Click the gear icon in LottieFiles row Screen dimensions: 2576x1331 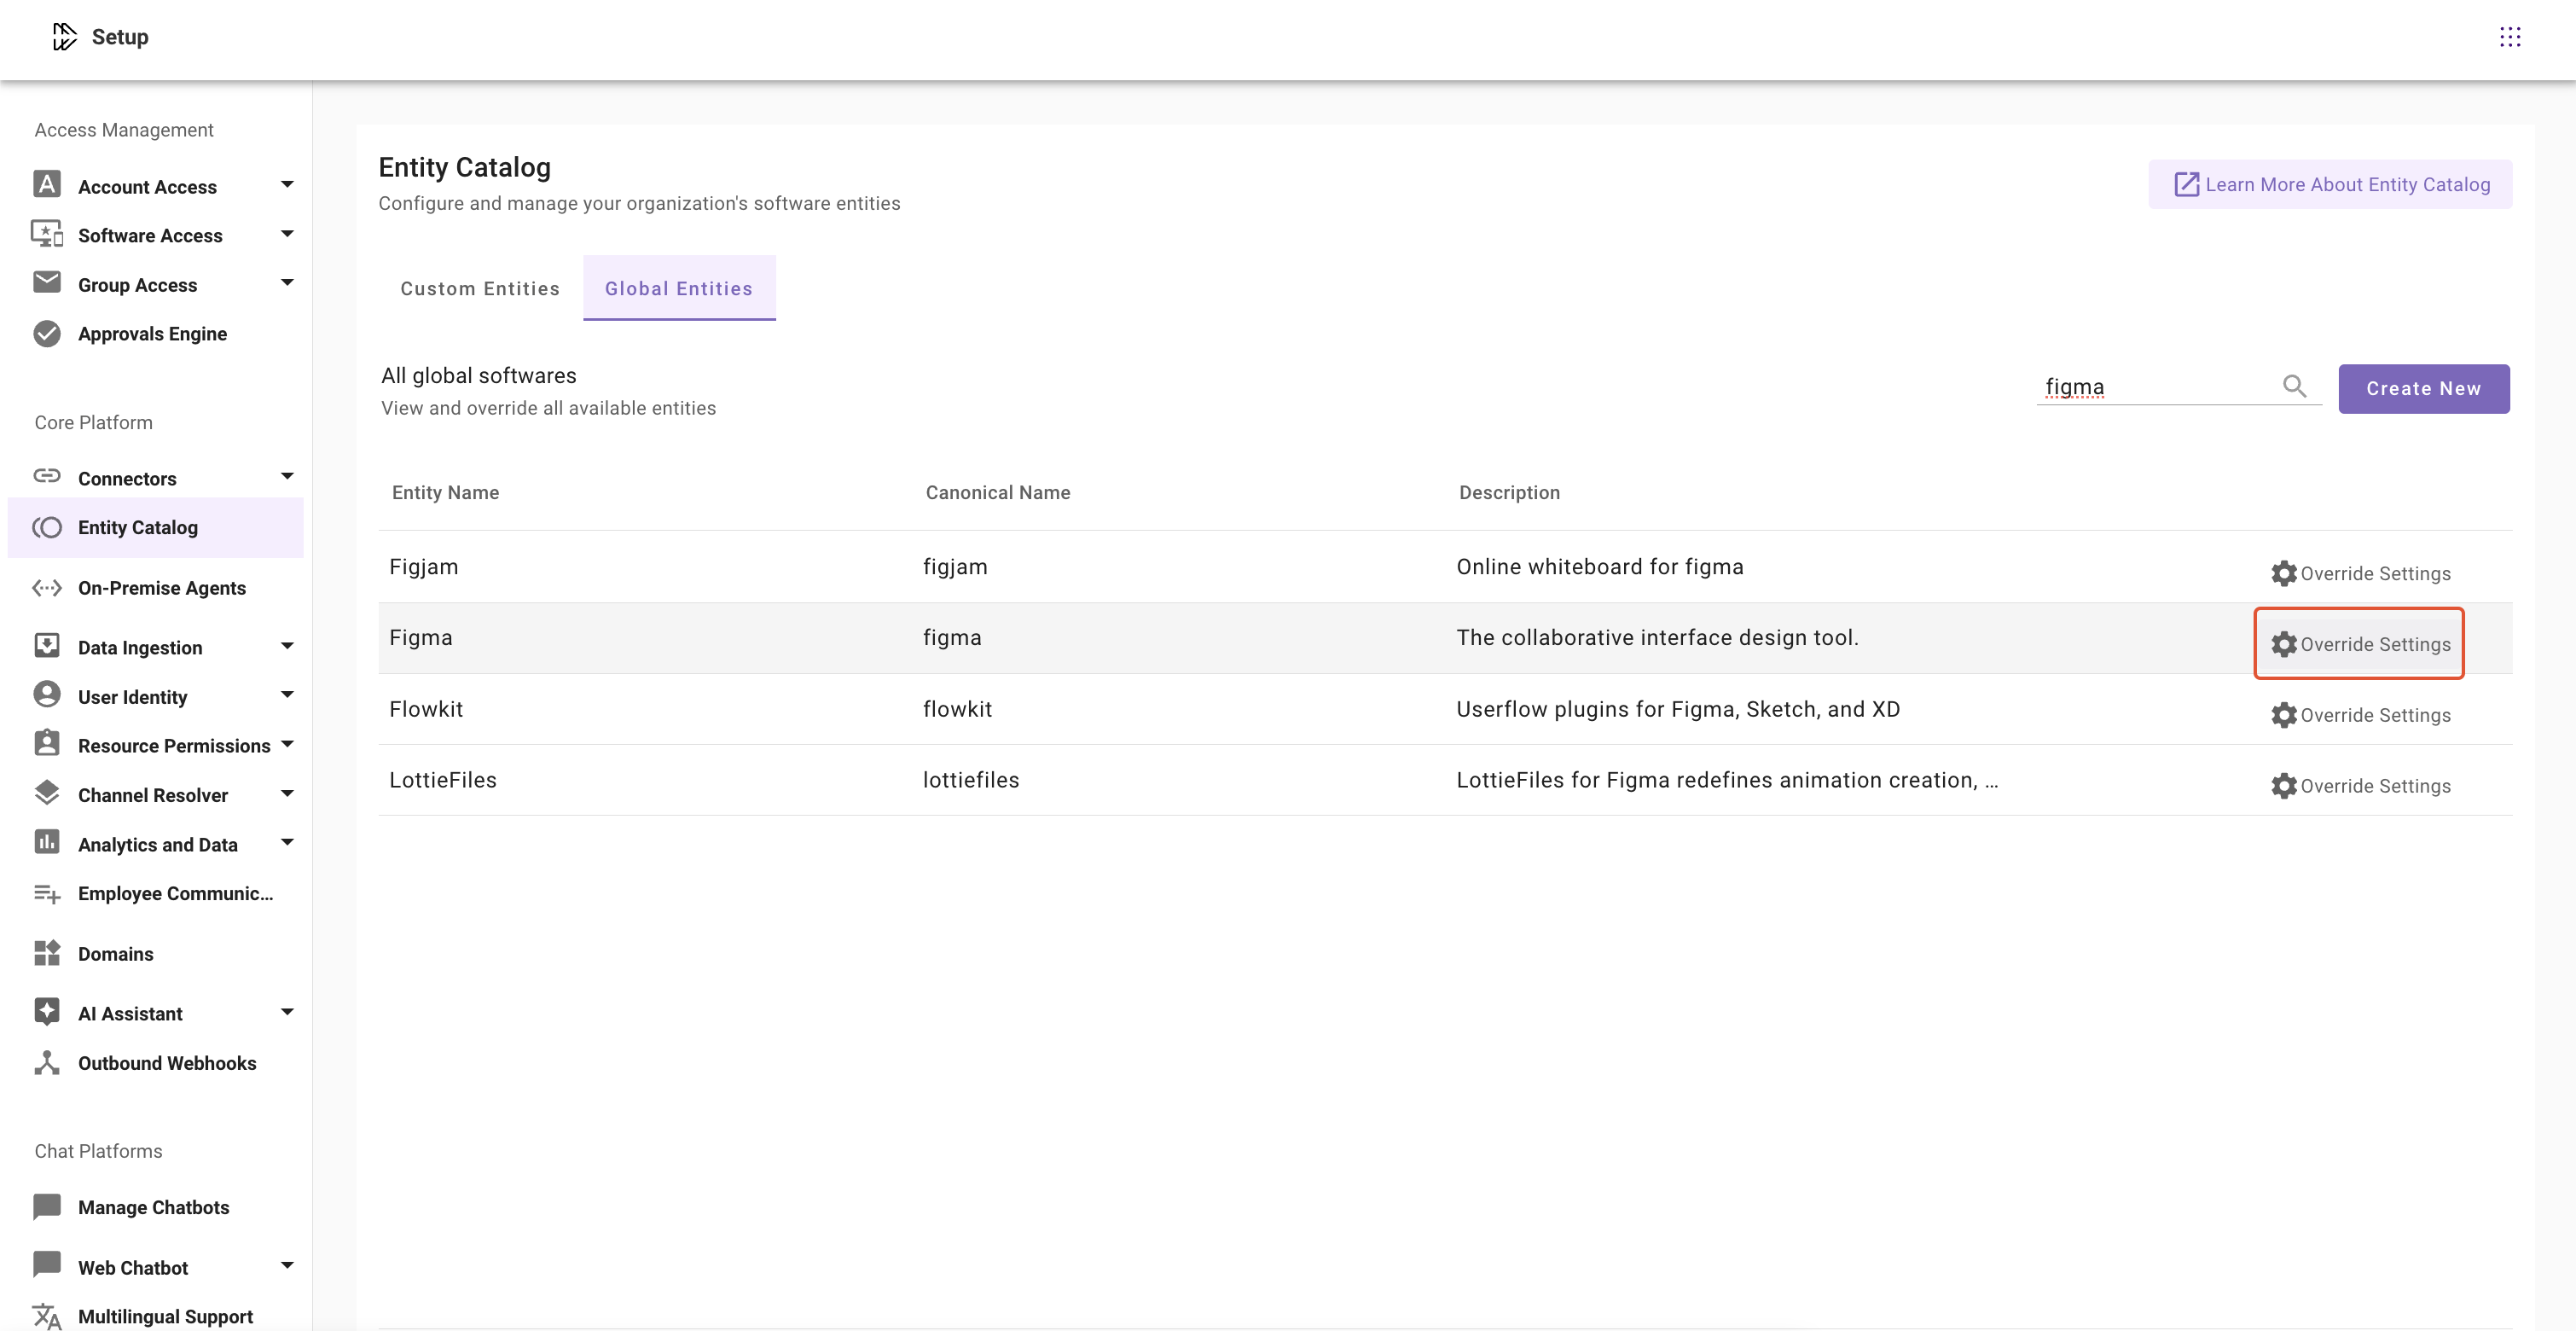(2283, 786)
